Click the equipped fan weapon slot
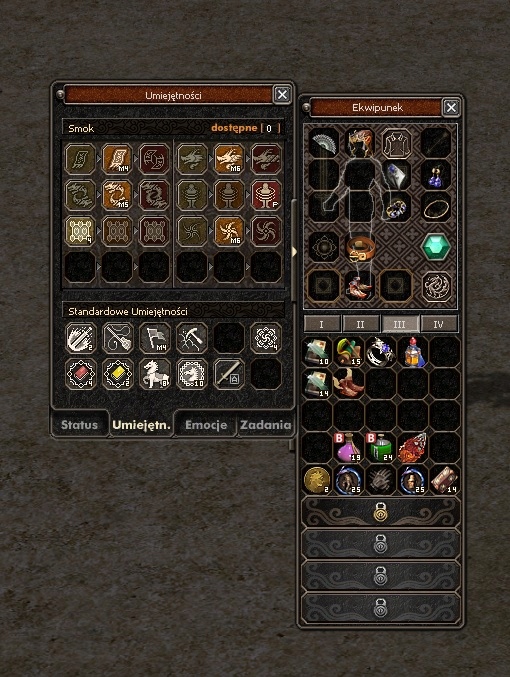The width and height of the screenshot is (510, 677). (325, 142)
